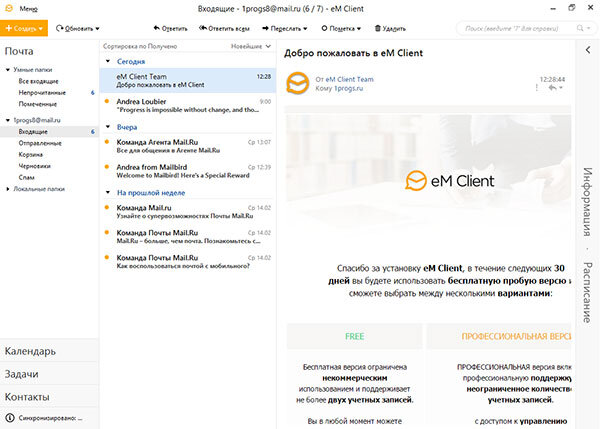Click the sender avatar eM Client icon
This screenshot has height=429, width=600.
coord(297,83)
